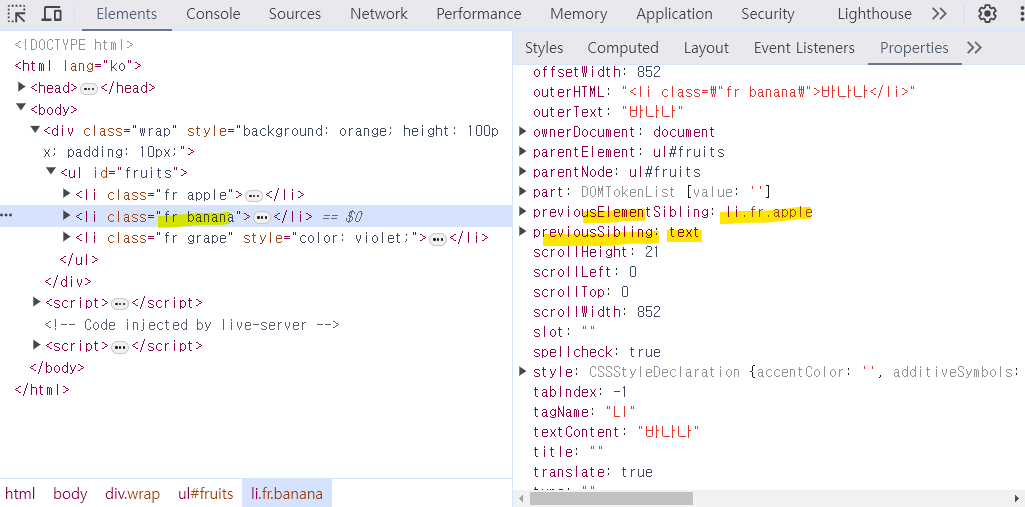Collapse the ul id fruits arrow

51,171
